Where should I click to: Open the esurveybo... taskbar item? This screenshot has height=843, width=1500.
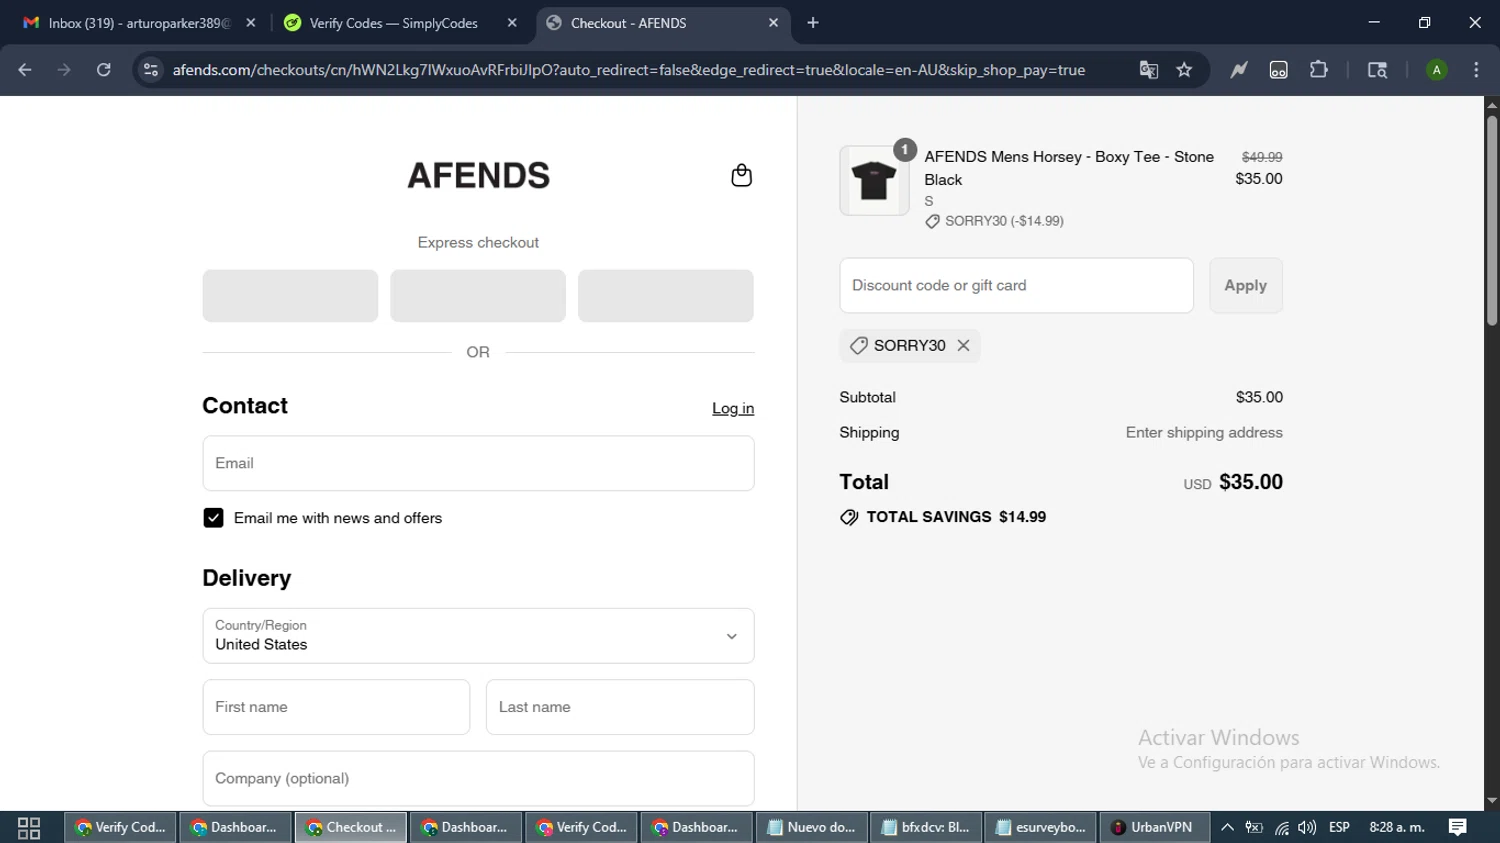pyautogui.click(x=1042, y=828)
